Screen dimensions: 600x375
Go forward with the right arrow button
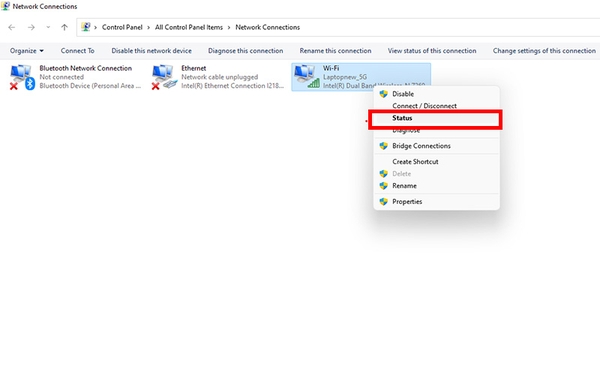click(31, 27)
